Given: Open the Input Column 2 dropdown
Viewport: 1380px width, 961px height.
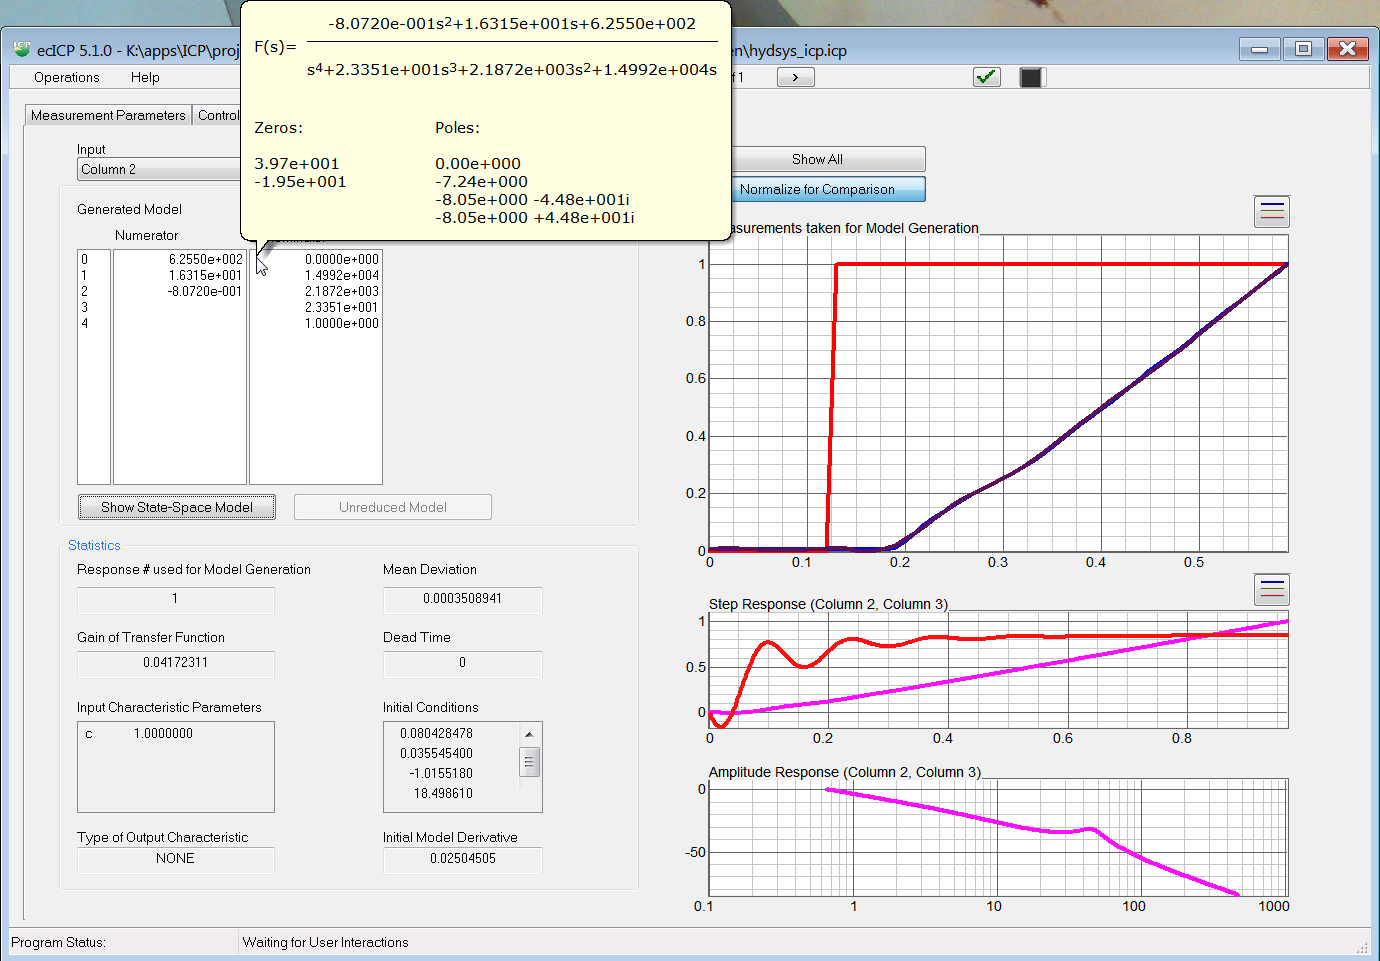Looking at the screenshot, I should [x=160, y=170].
